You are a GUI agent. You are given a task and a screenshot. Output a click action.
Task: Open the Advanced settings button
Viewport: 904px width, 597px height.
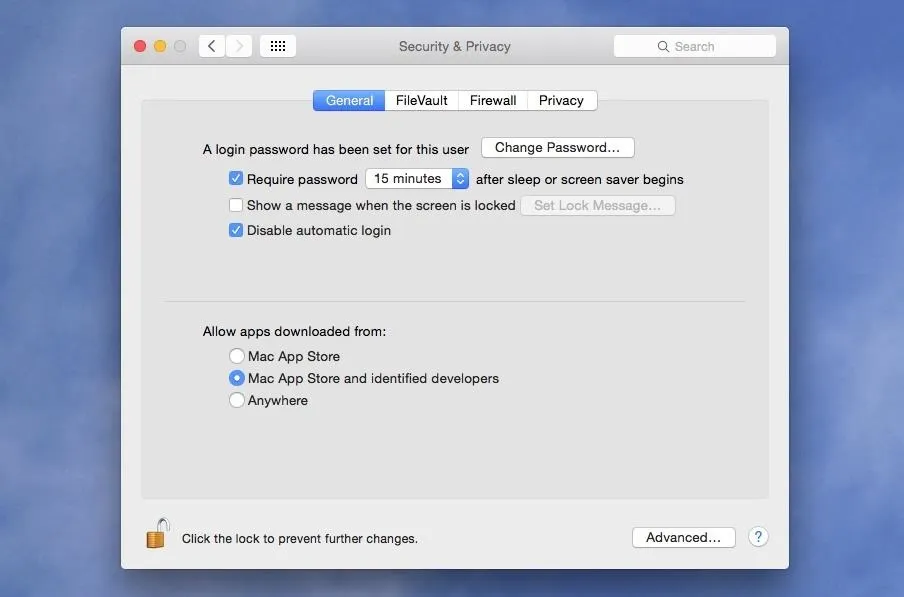click(684, 537)
